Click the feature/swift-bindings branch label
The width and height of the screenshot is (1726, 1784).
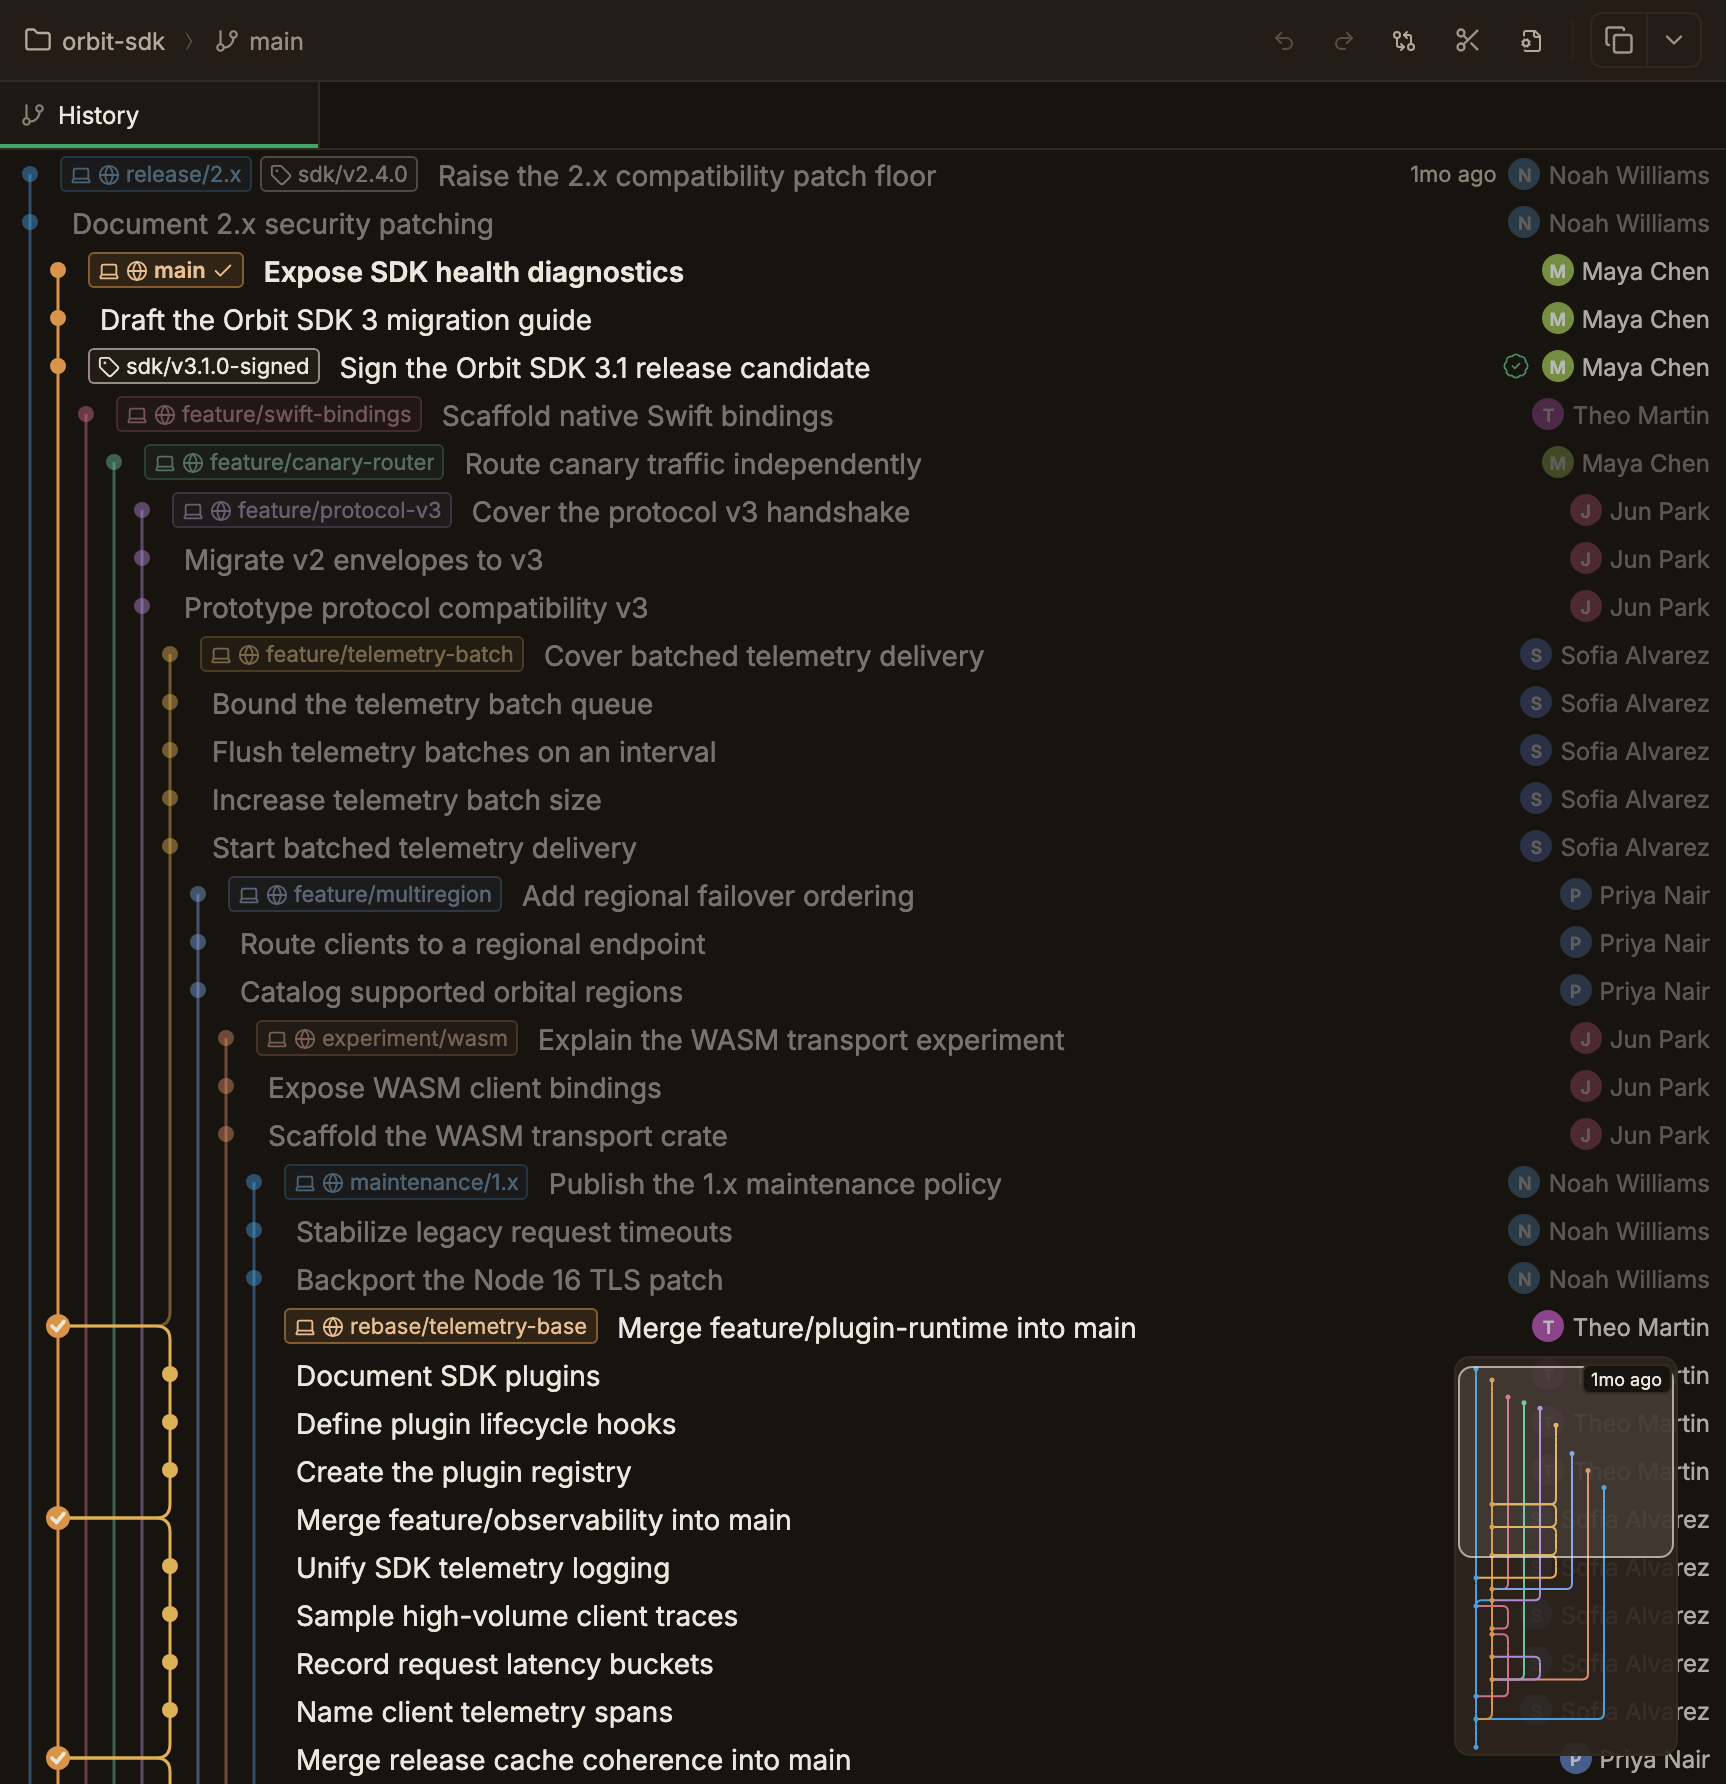click(x=269, y=414)
